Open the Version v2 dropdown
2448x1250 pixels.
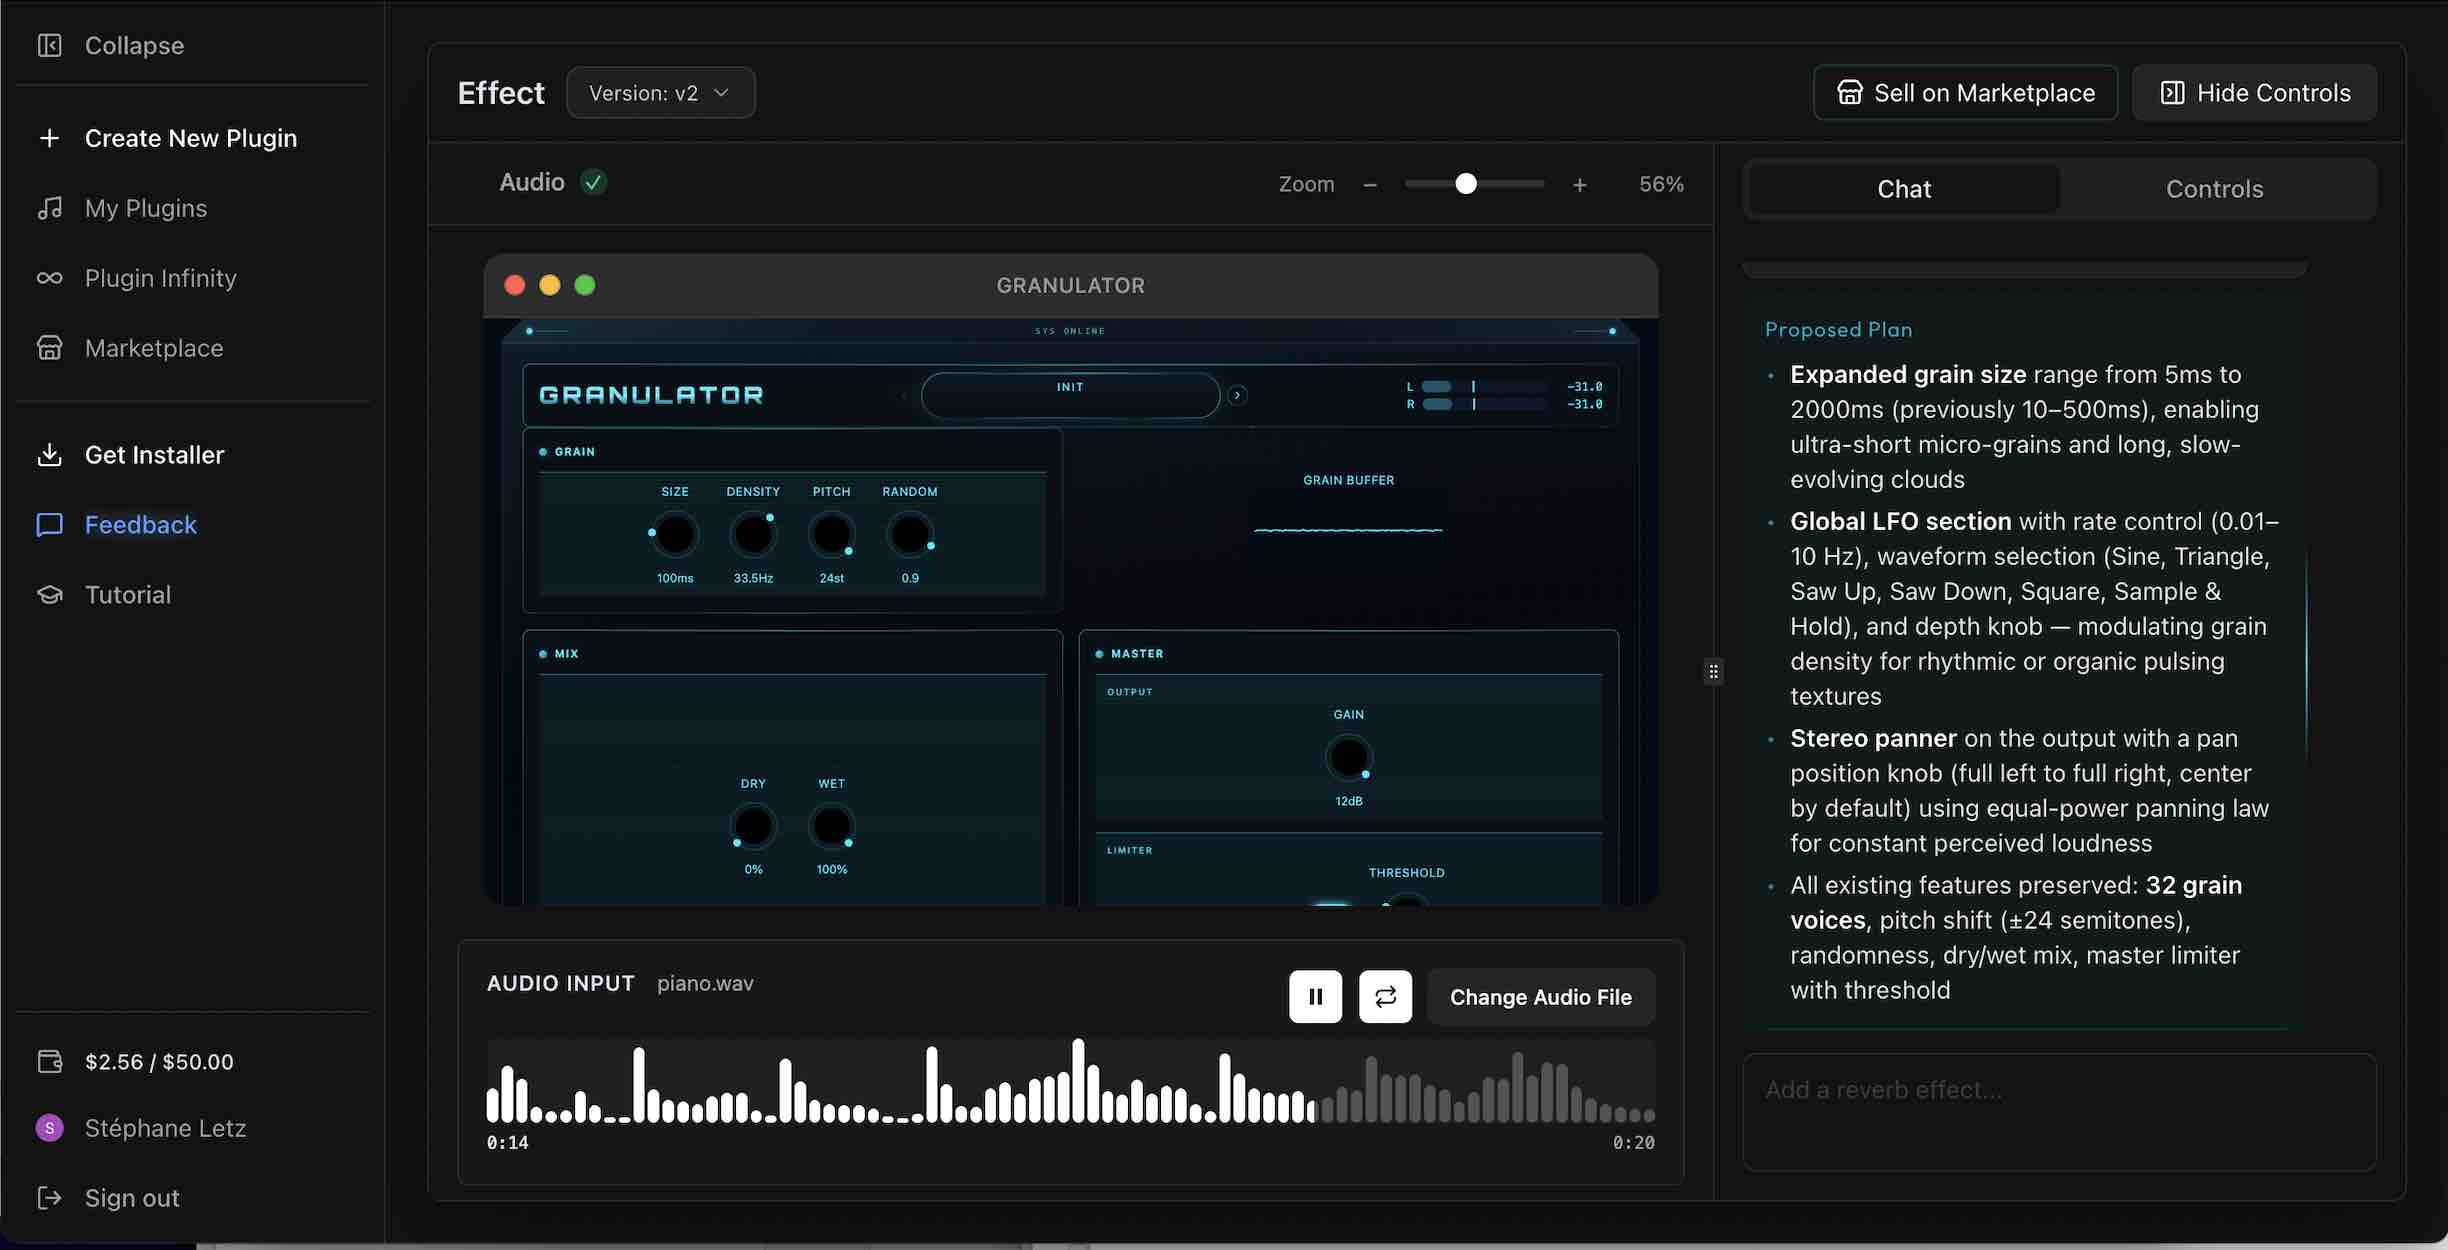click(660, 93)
